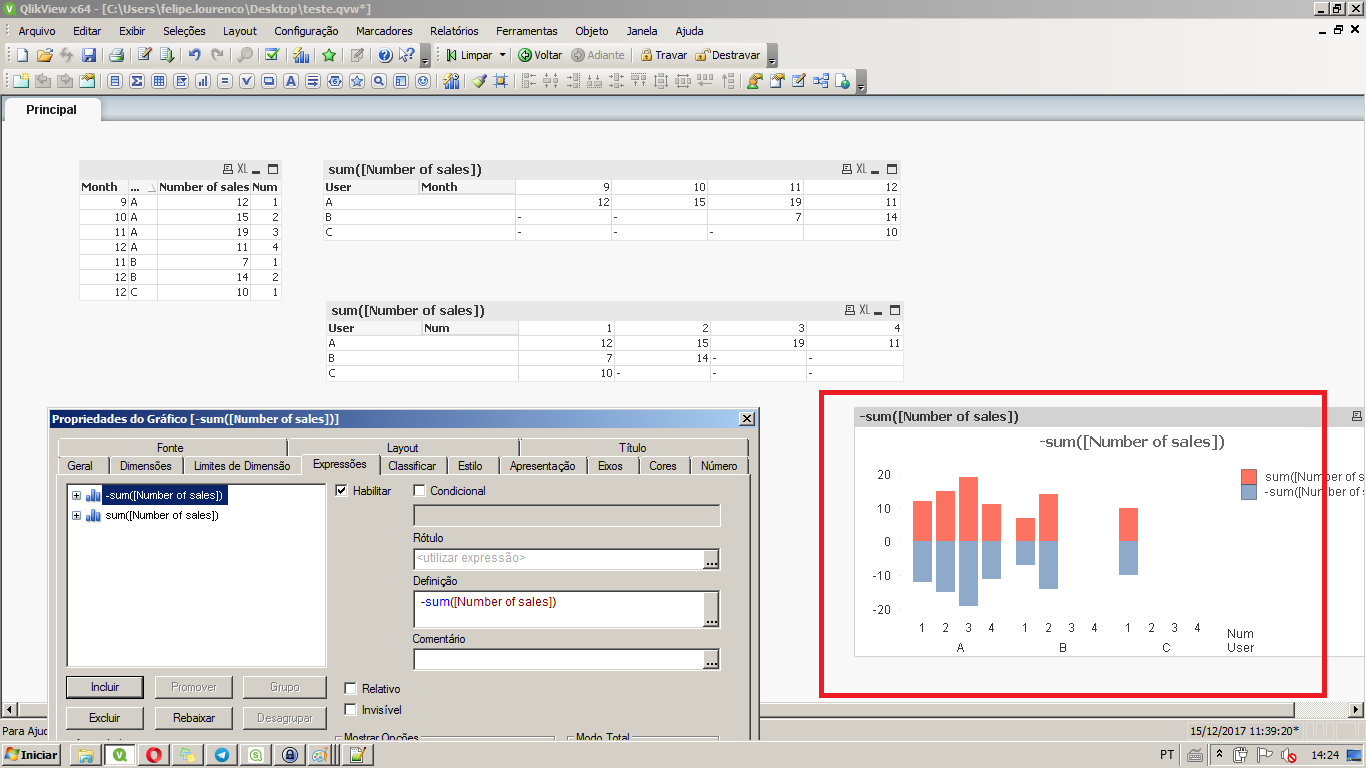
Task: Open the Definição expression editor ellipsis
Action: click(x=711, y=609)
